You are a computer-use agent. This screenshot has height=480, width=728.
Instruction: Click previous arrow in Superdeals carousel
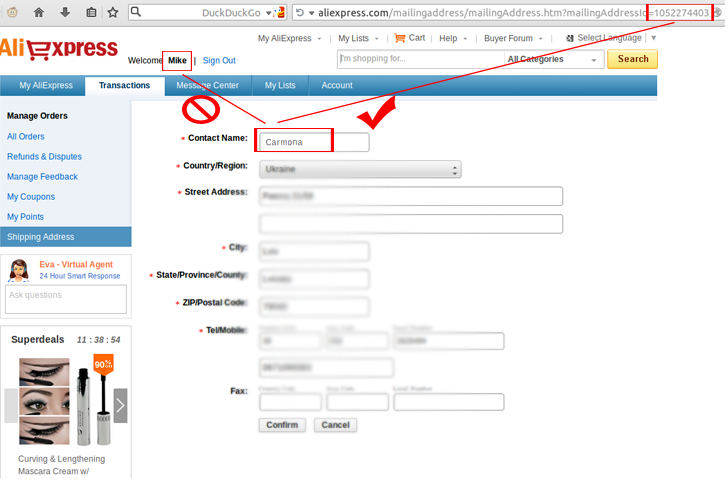click(x=11, y=406)
